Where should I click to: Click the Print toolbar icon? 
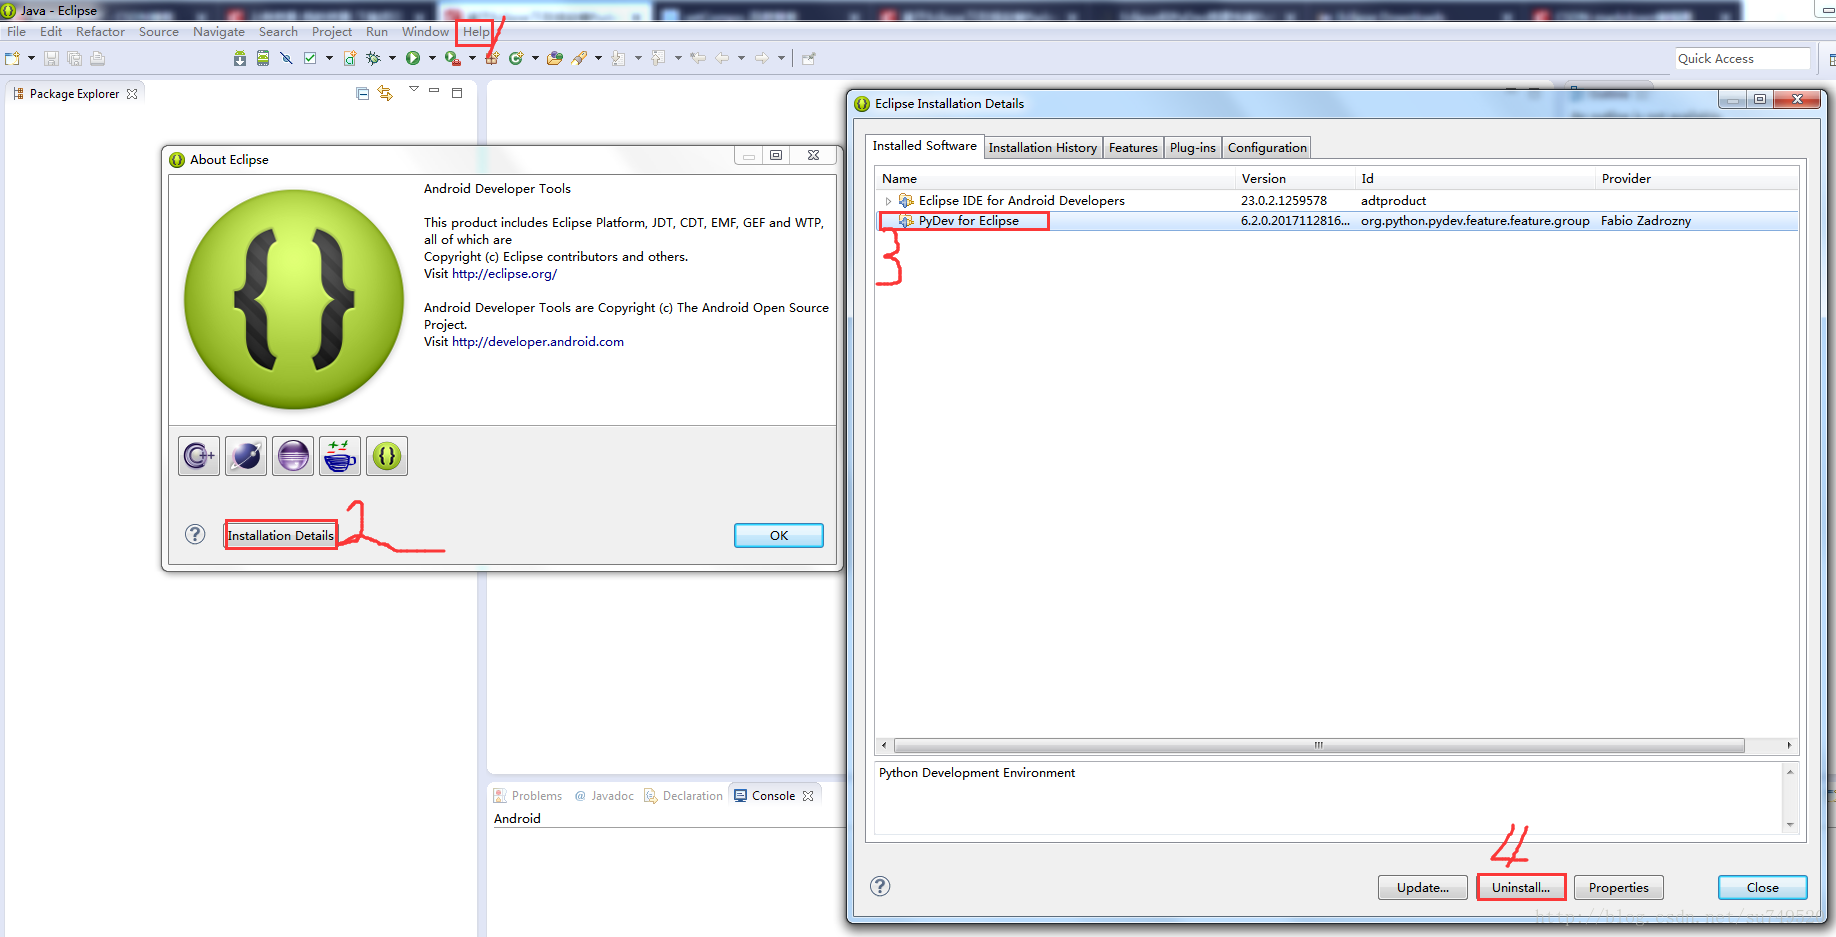(97, 58)
